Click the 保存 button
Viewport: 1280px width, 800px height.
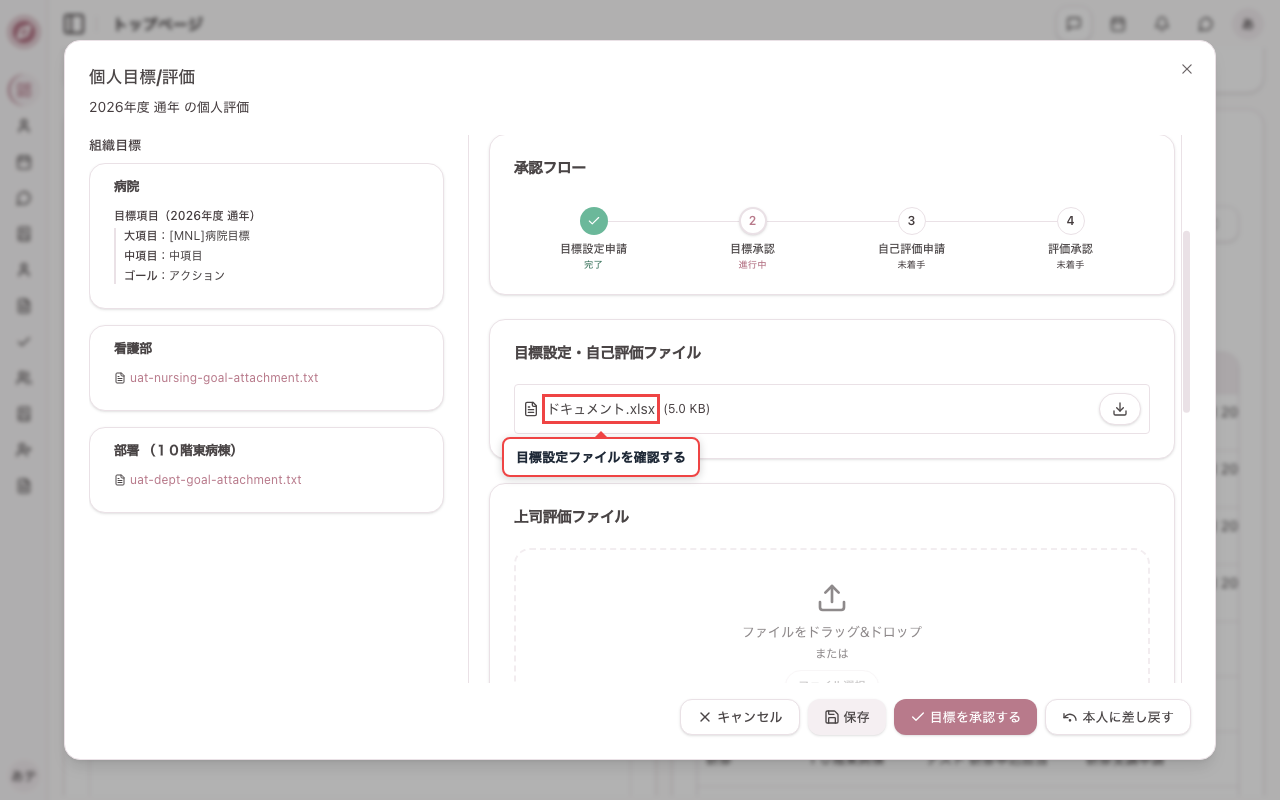[847, 717]
